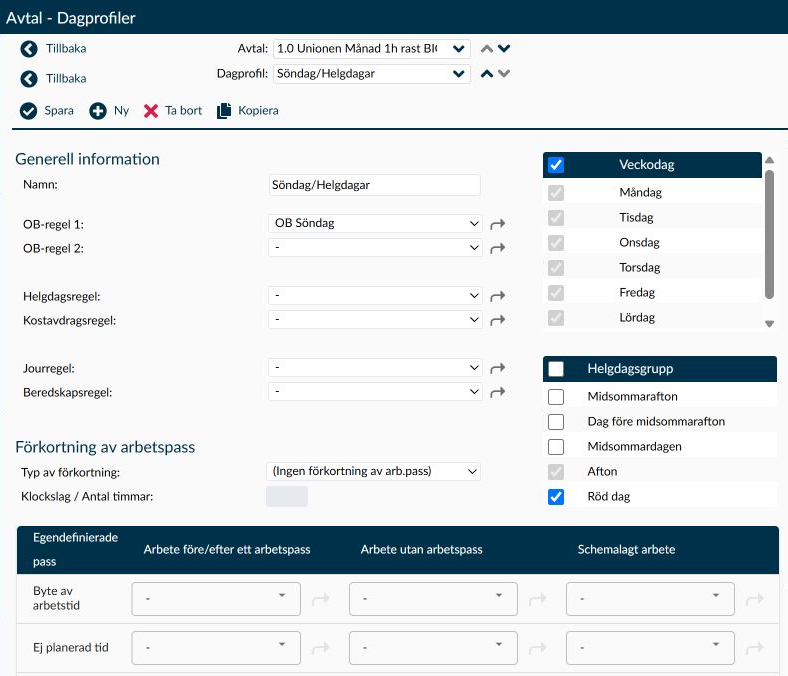Open Byte av arbetstid Schemalagt arbete dropdown
Viewport: 788px width, 676px height.
pyautogui.click(x=650, y=599)
